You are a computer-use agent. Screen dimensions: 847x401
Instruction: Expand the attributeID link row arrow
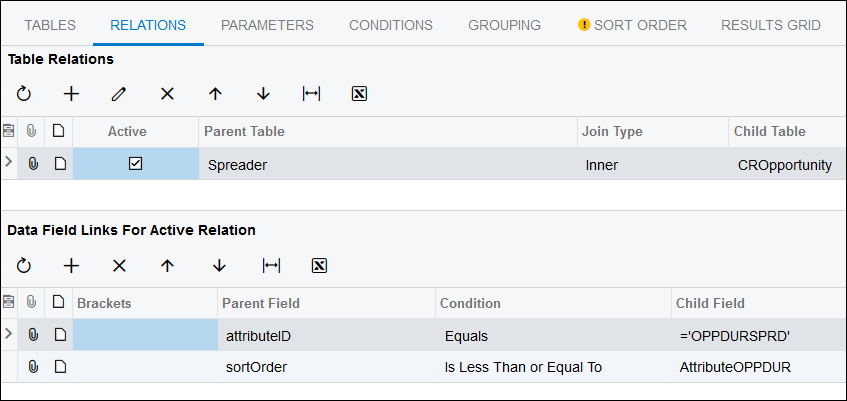[8, 333]
